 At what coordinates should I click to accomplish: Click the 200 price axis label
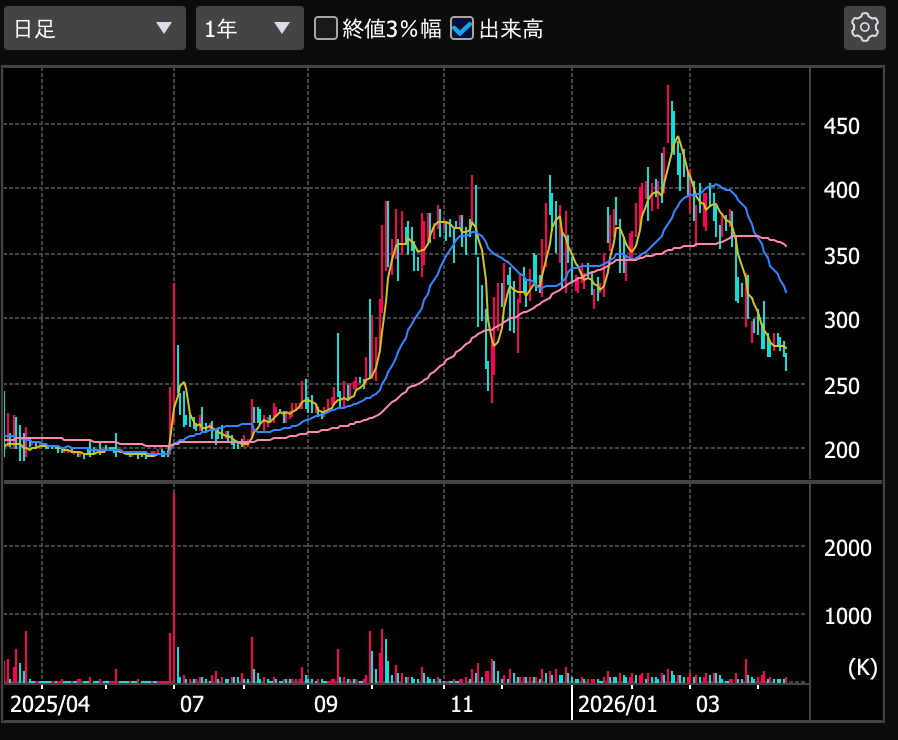841,451
